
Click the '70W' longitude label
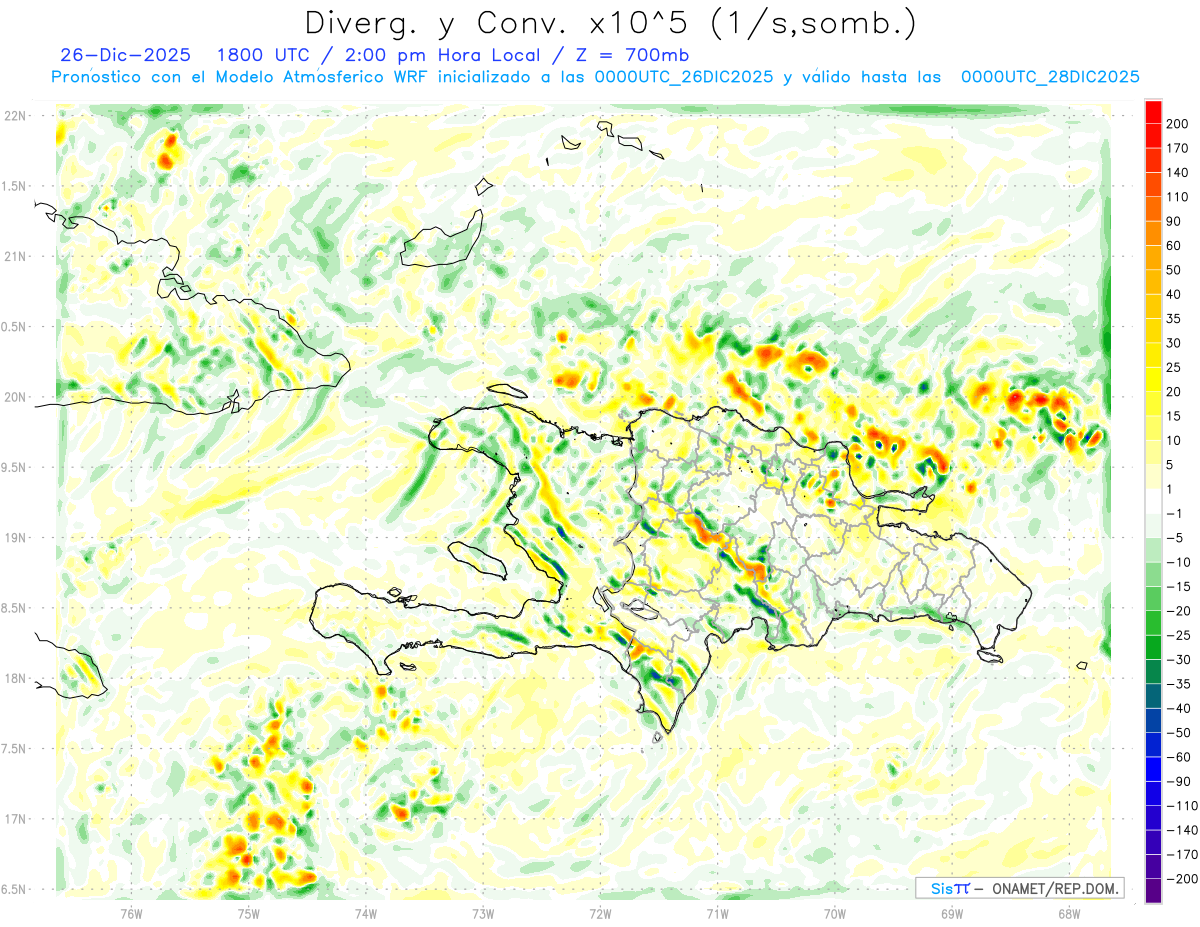coord(835,912)
